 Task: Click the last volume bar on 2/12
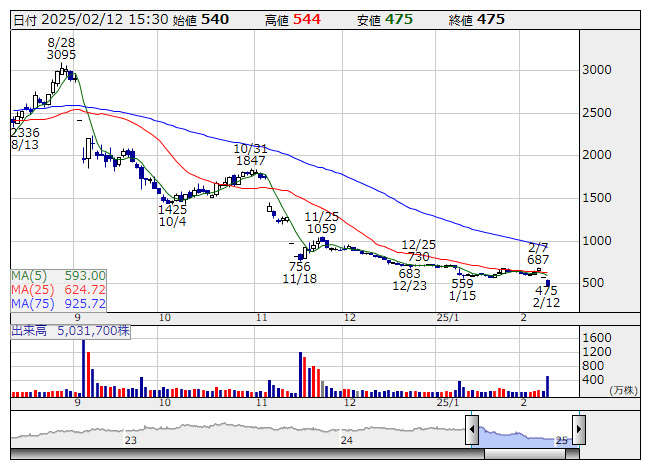coord(547,386)
